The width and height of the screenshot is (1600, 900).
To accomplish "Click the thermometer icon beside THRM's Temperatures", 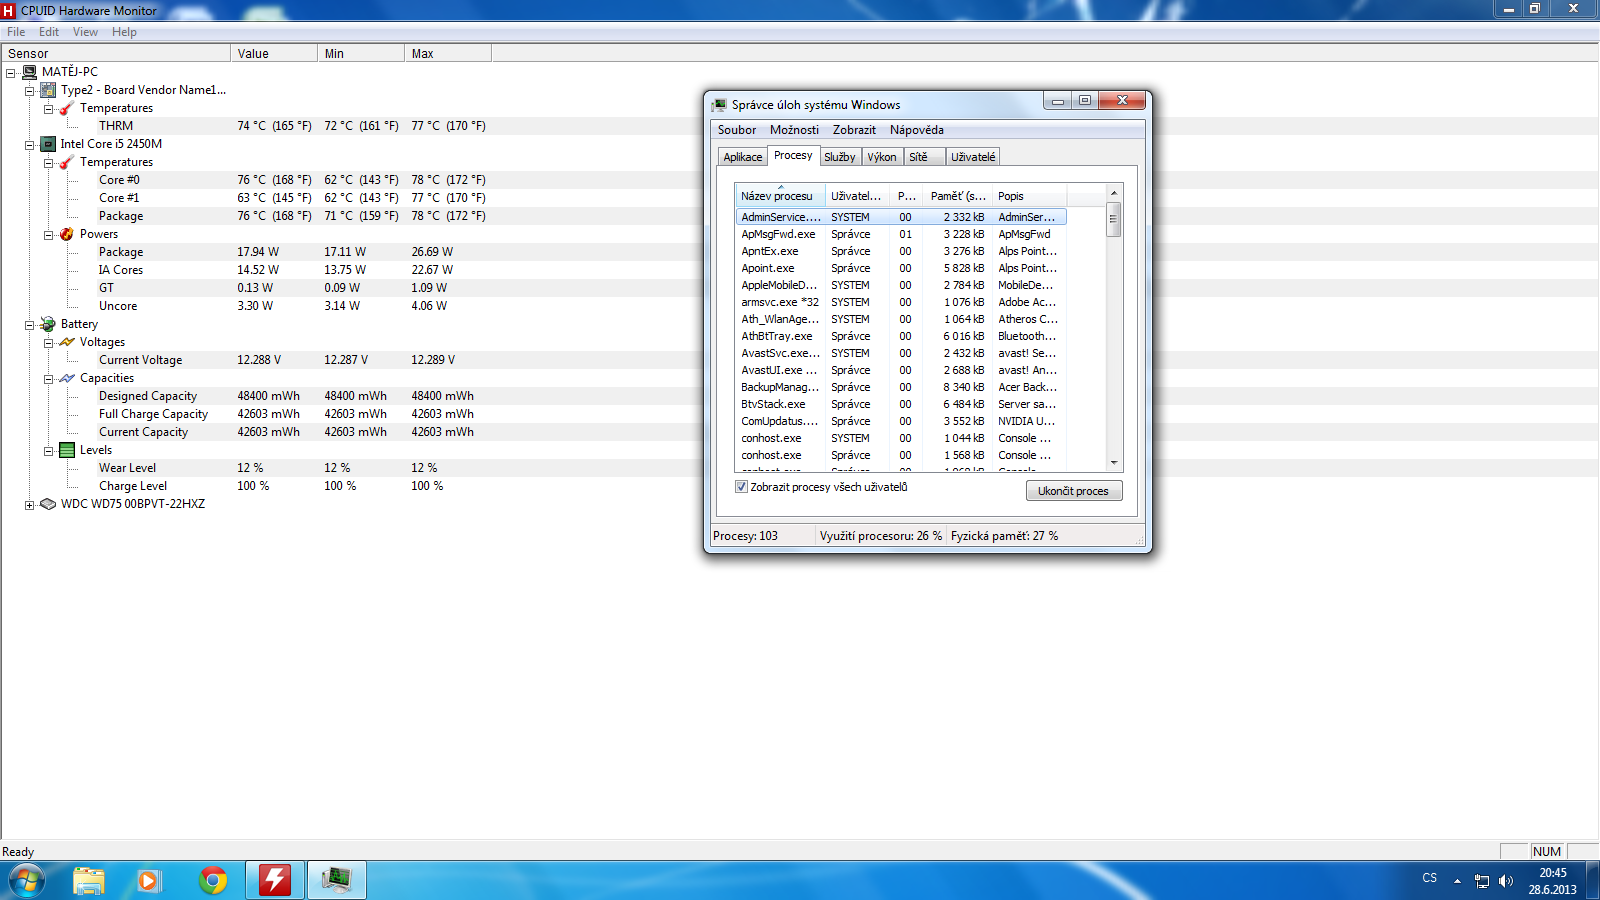I will [x=67, y=108].
